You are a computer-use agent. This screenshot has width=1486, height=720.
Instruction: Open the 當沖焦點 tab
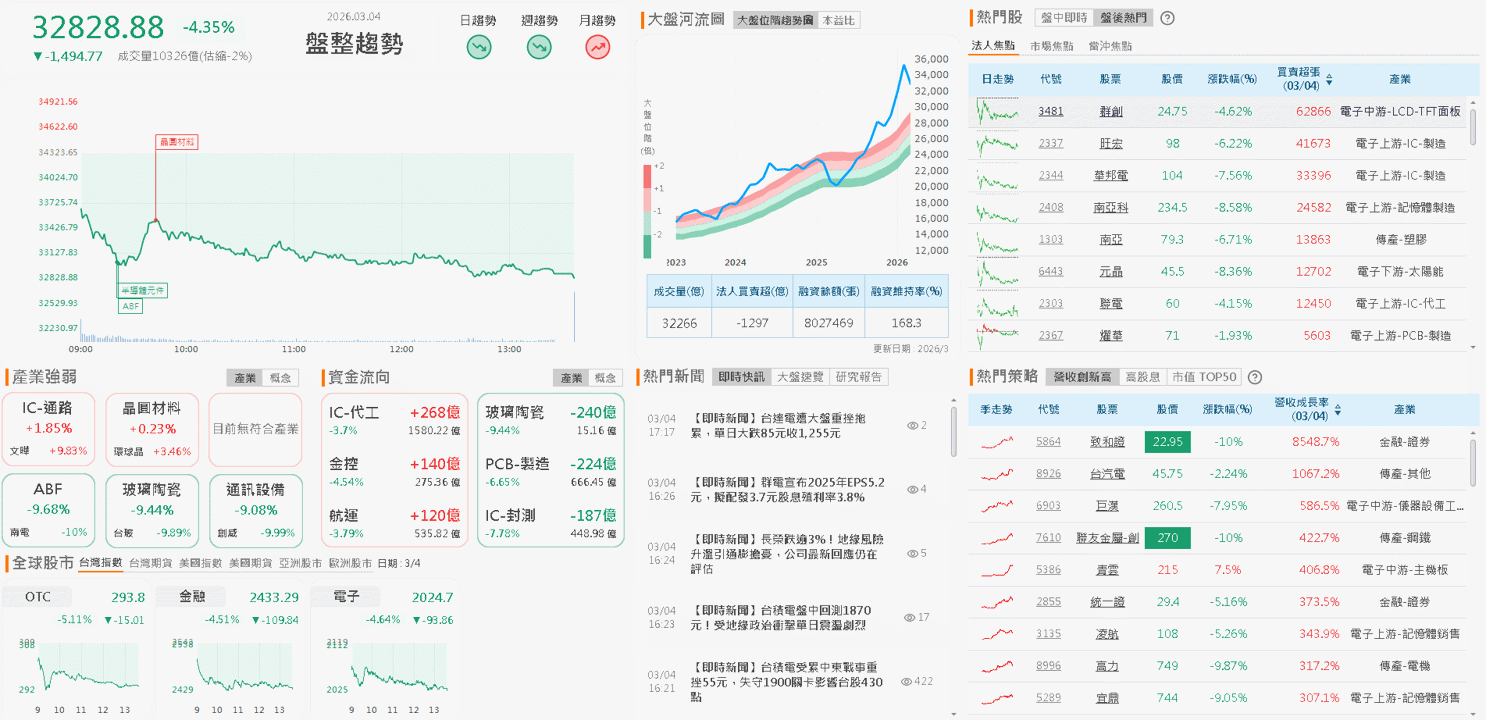(1110, 46)
